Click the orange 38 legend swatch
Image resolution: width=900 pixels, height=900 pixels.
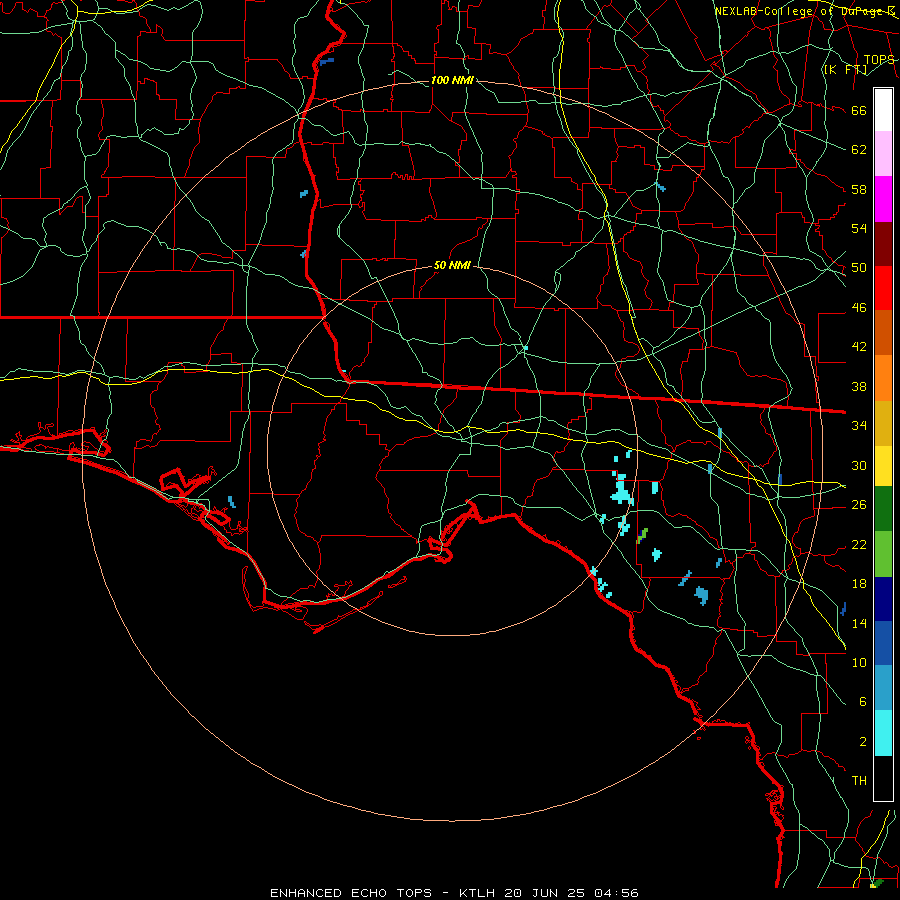pyautogui.click(x=883, y=378)
